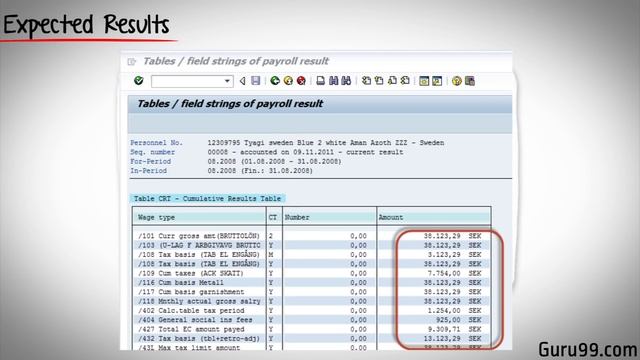The height and width of the screenshot is (360, 640).
Task: Click the amount '925,00' cell
Action: tap(448, 320)
